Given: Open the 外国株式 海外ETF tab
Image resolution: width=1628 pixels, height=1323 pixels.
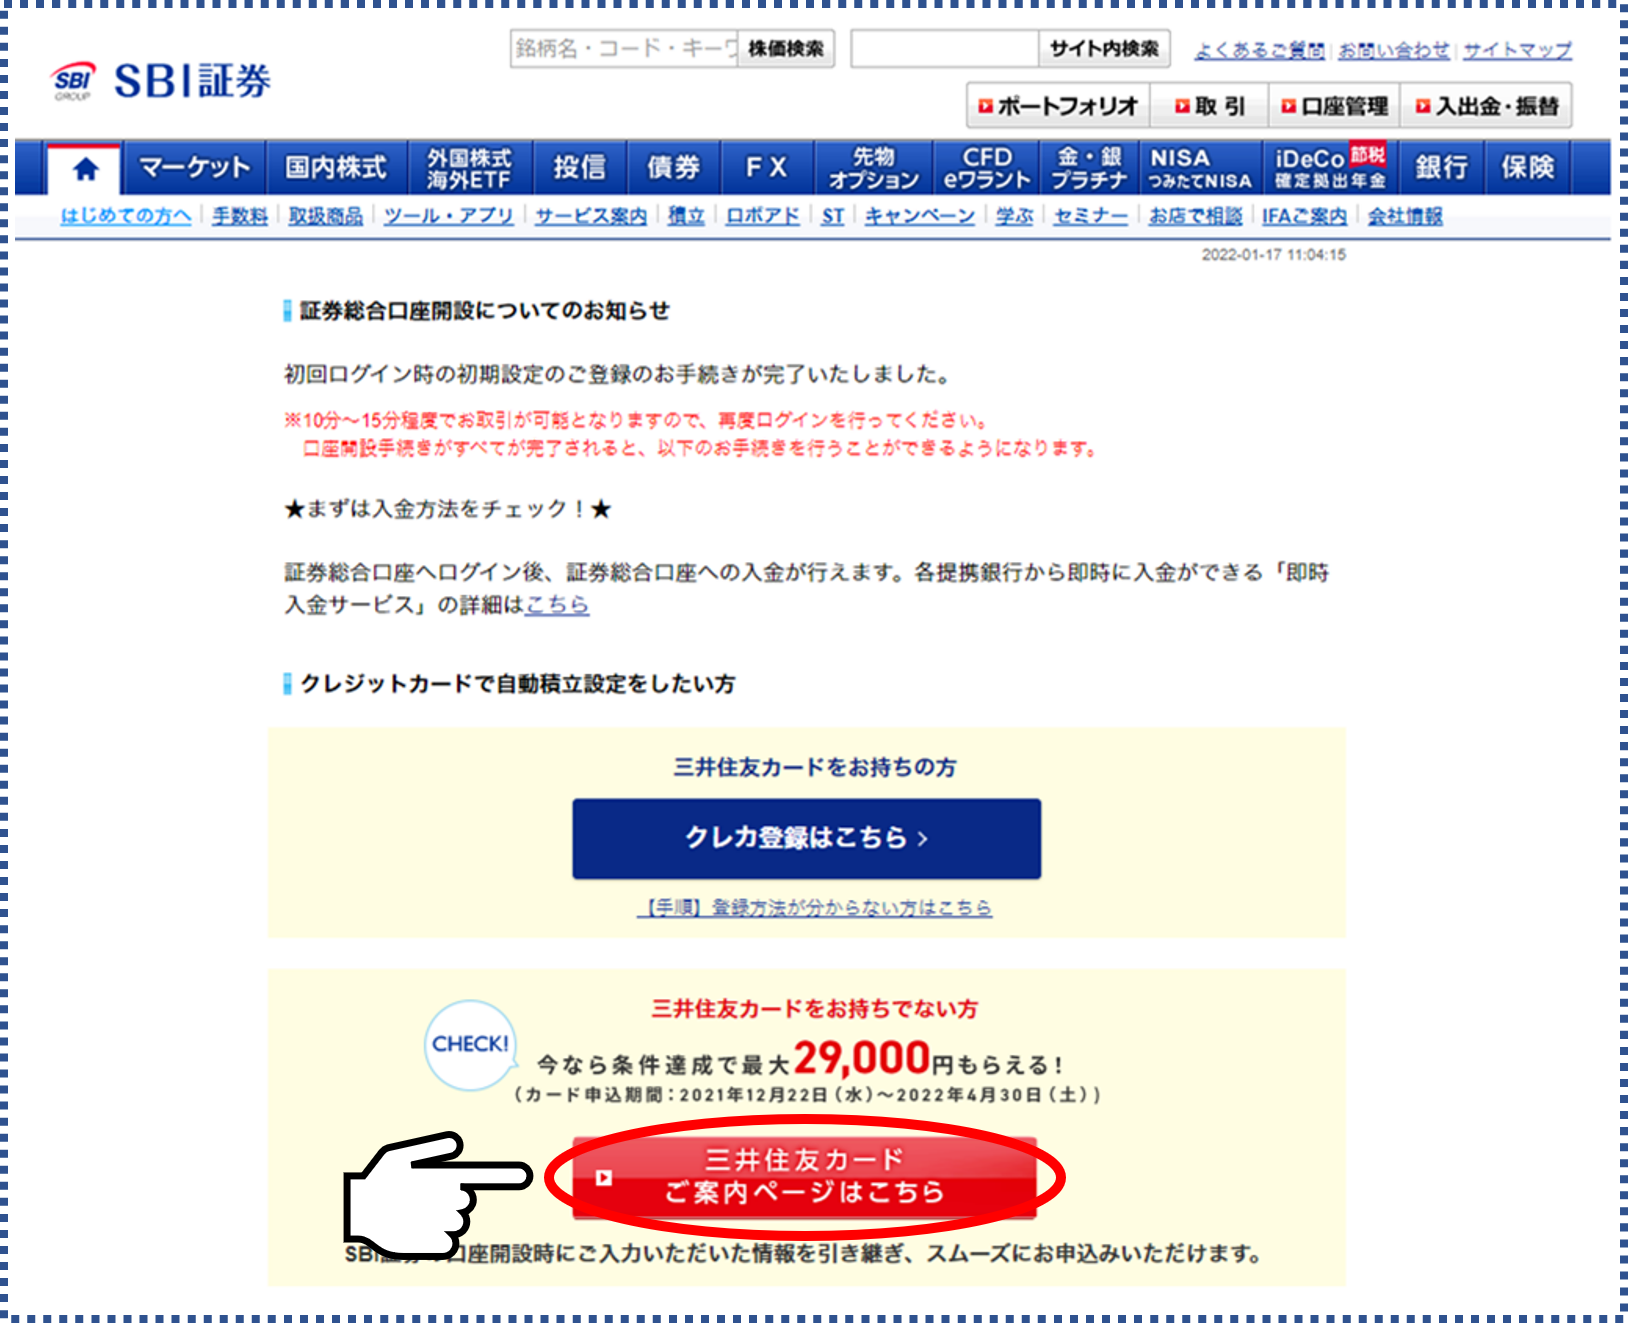Looking at the screenshot, I should (x=469, y=168).
